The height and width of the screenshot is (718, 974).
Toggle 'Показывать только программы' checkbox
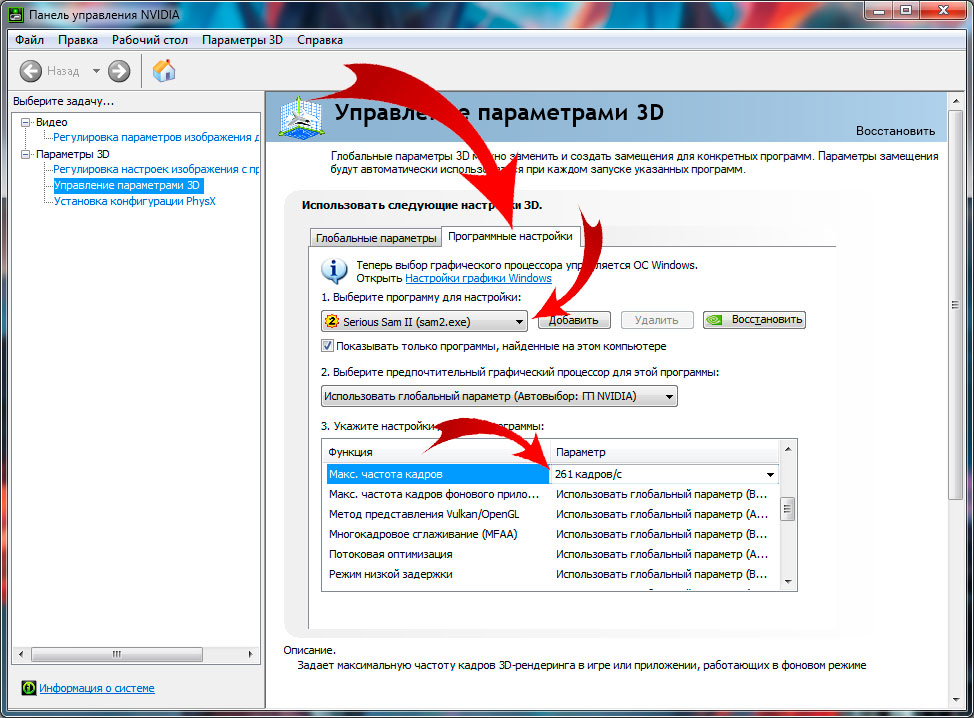tap(328, 346)
